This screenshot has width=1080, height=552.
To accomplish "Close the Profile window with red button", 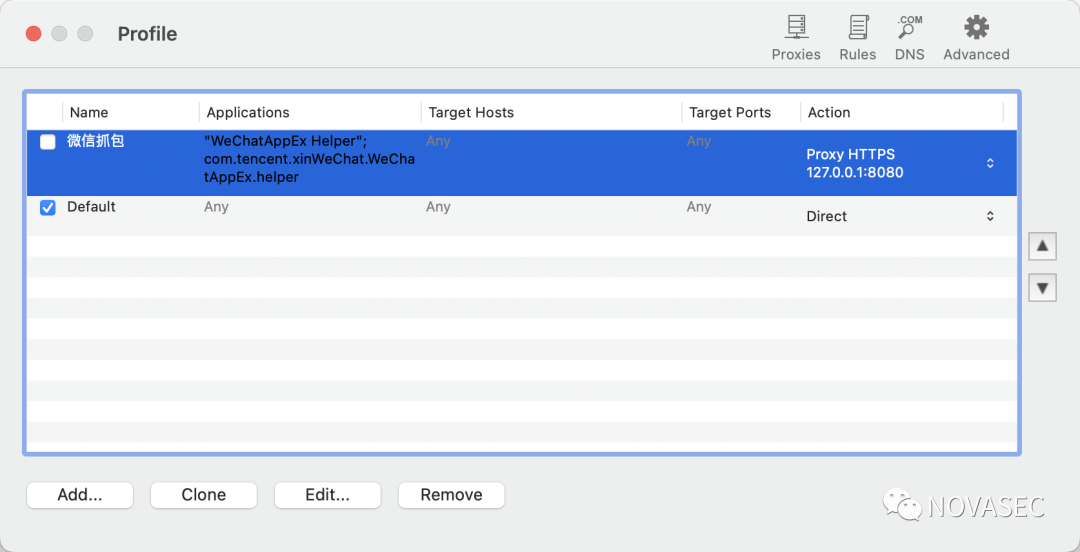I will [x=34, y=33].
